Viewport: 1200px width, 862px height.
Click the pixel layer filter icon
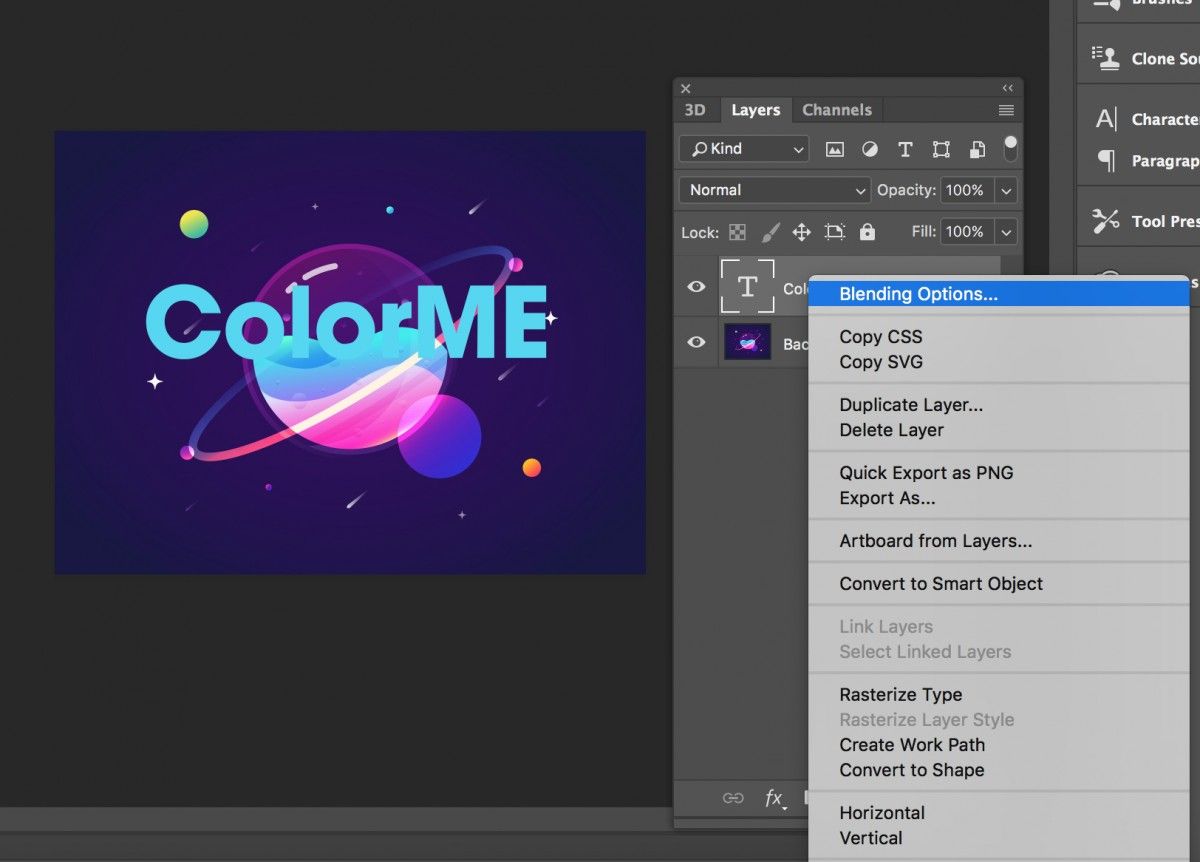pos(834,149)
